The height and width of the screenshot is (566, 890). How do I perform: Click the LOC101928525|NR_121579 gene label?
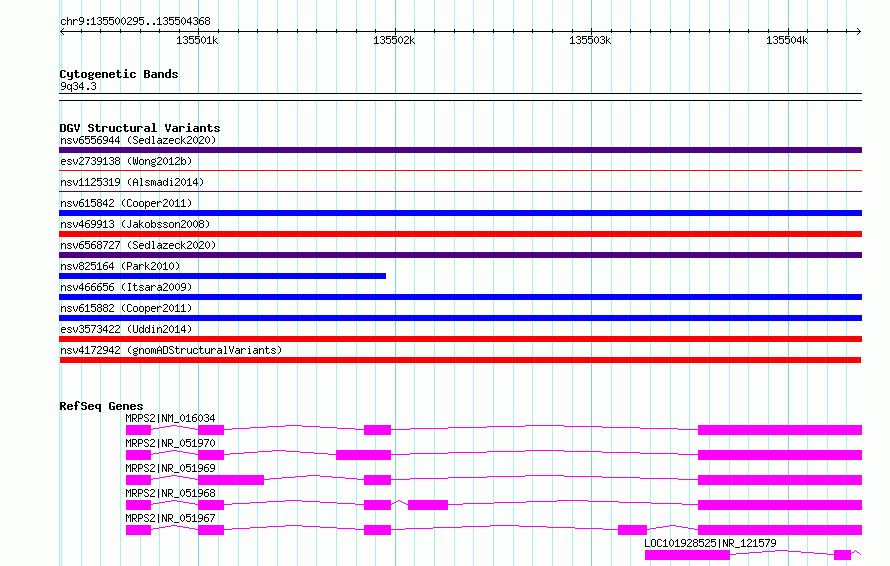point(710,543)
